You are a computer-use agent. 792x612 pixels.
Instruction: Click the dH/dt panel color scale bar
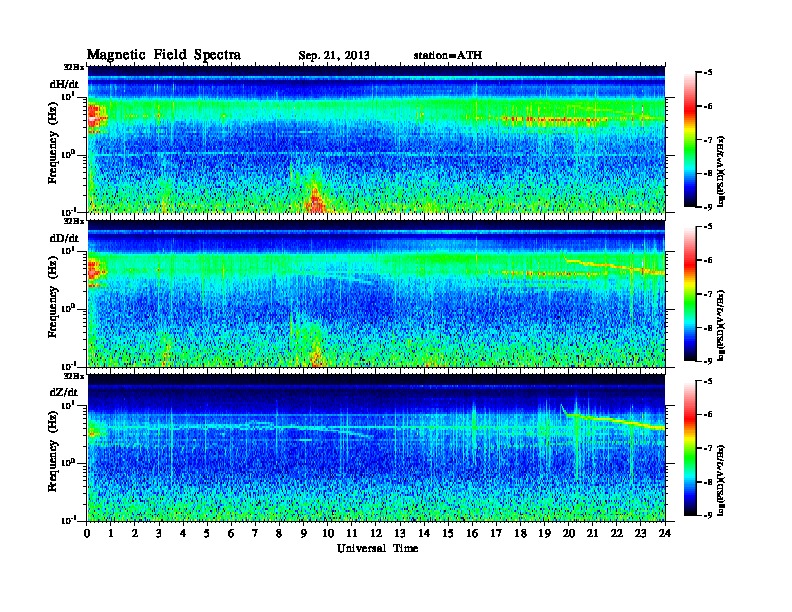coord(690,140)
